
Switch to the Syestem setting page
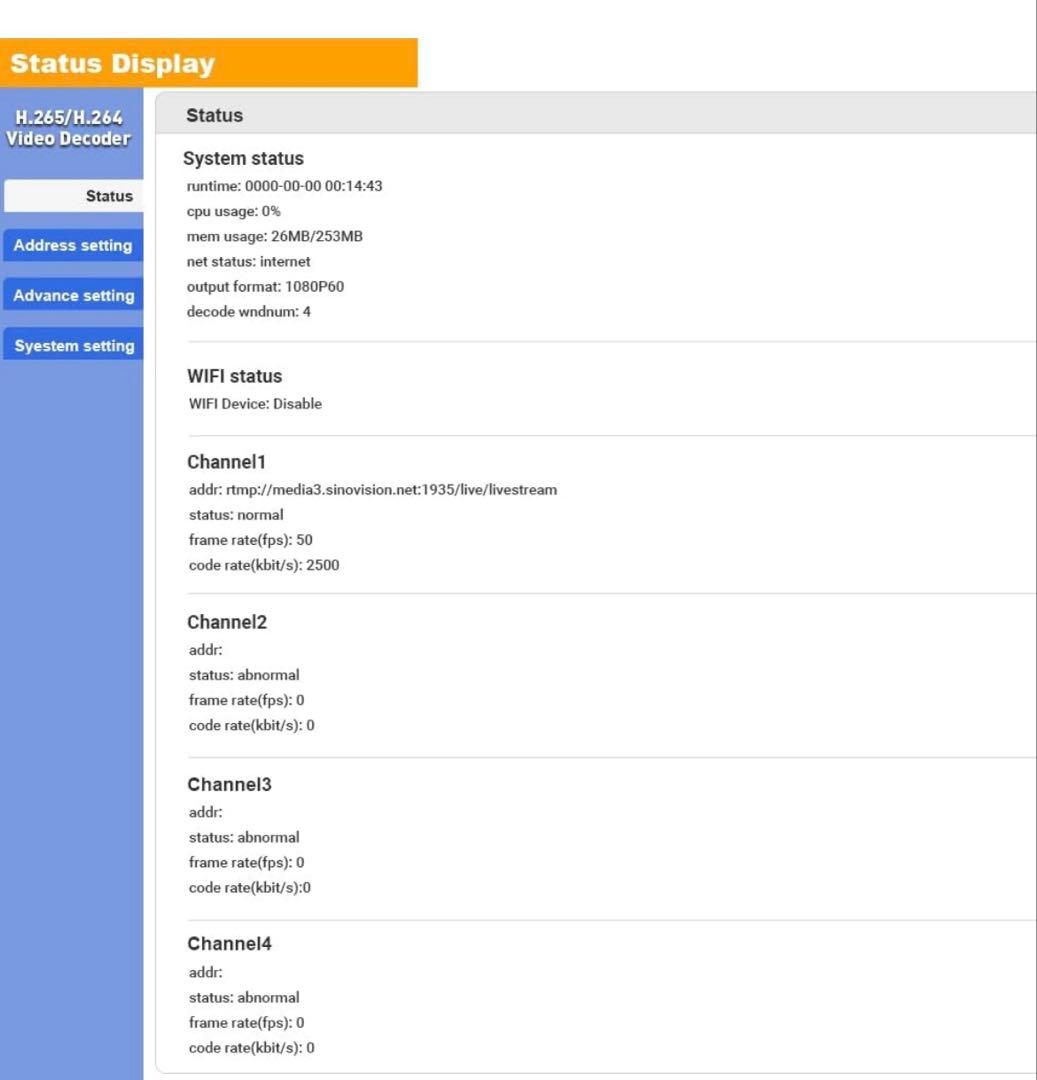coord(72,346)
